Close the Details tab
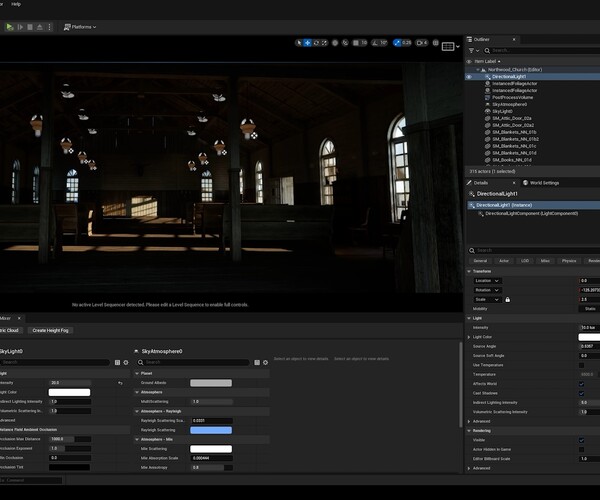This screenshot has width=600, height=500. pyautogui.click(x=514, y=183)
